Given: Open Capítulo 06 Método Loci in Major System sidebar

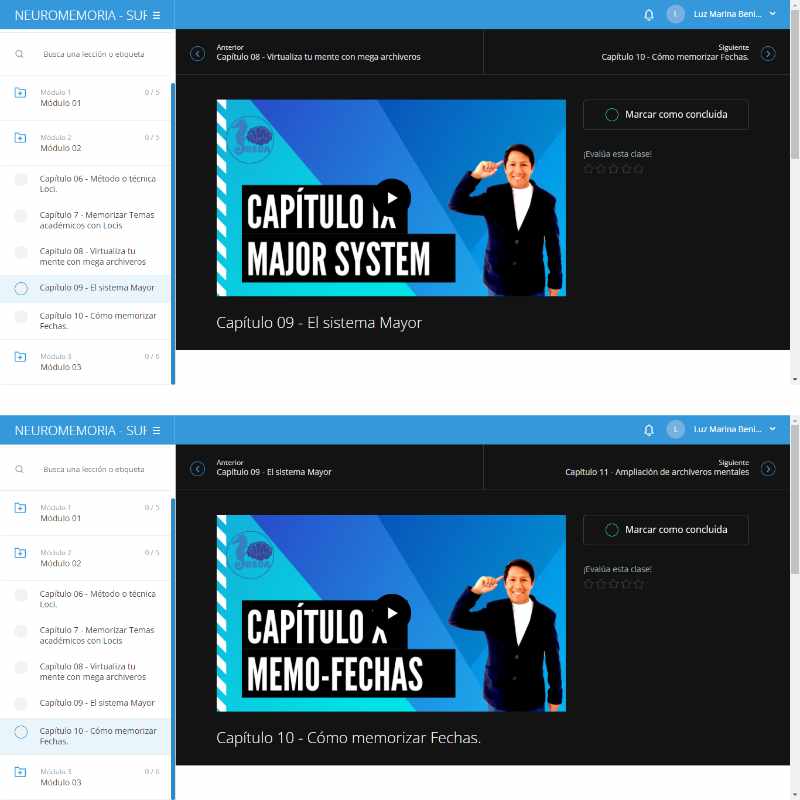Looking at the screenshot, I should 96,183.
